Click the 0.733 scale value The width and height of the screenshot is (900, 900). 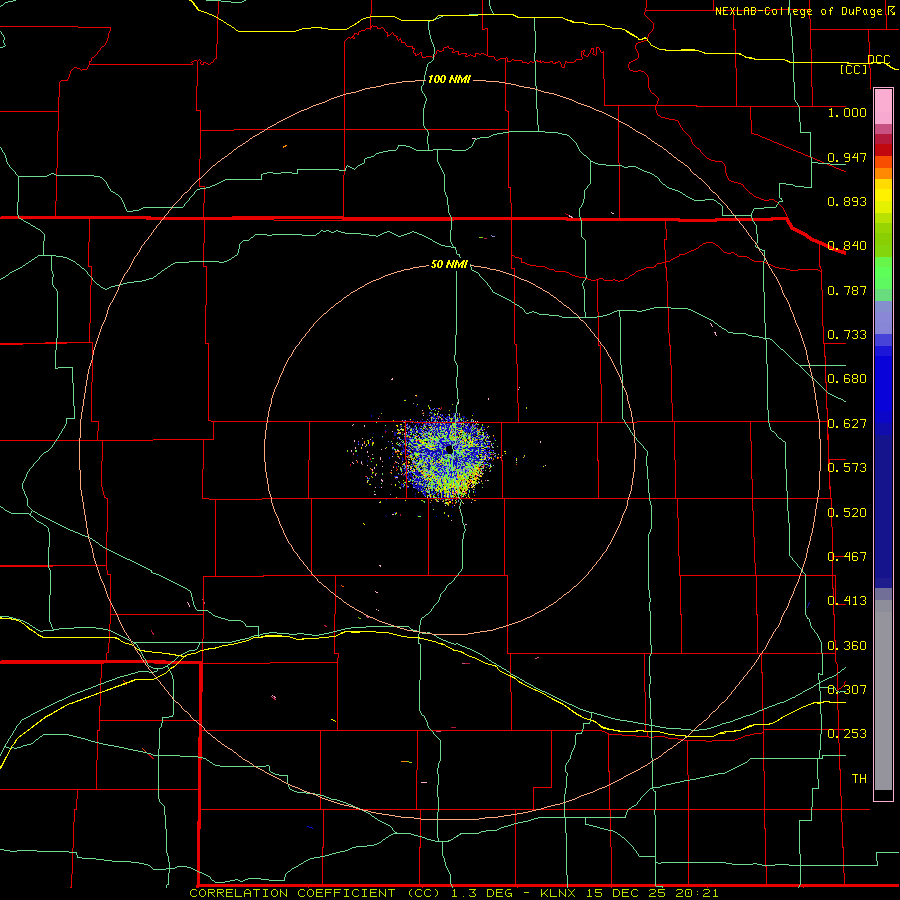click(847, 335)
